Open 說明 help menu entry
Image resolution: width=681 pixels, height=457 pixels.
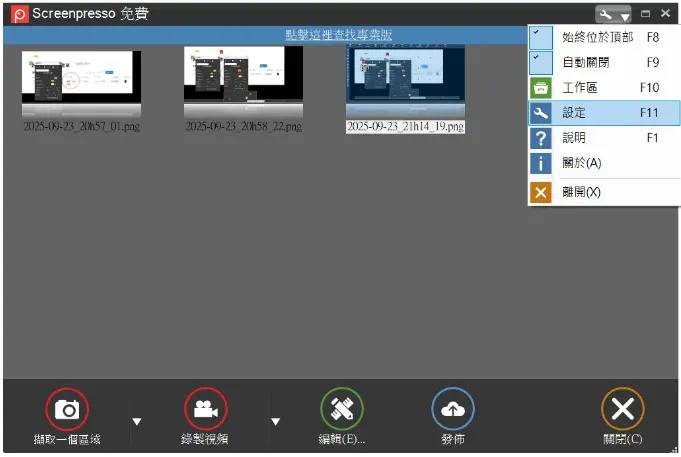click(x=604, y=138)
